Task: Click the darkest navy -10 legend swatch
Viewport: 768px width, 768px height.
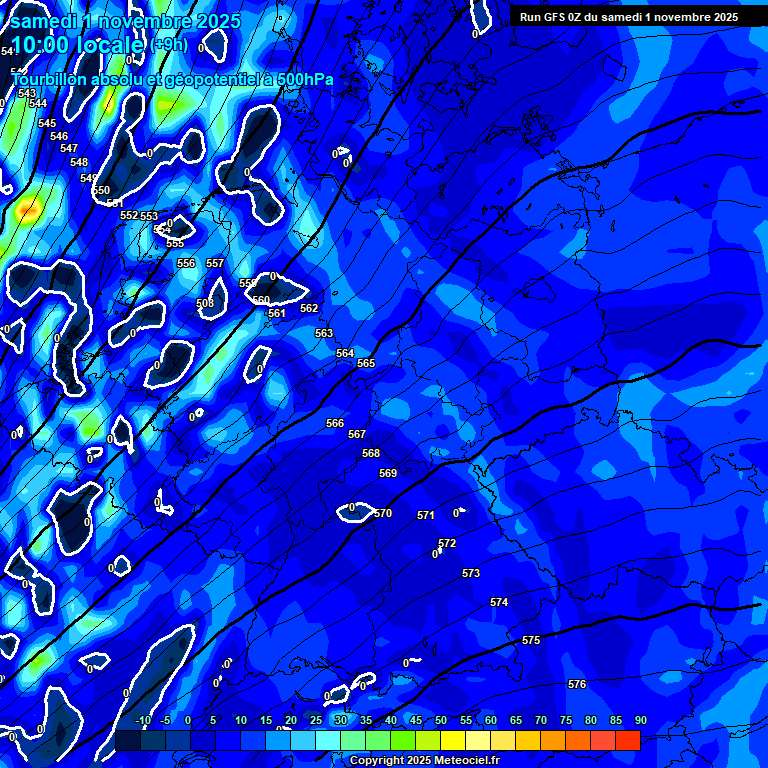Action: (x=128, y=741)
